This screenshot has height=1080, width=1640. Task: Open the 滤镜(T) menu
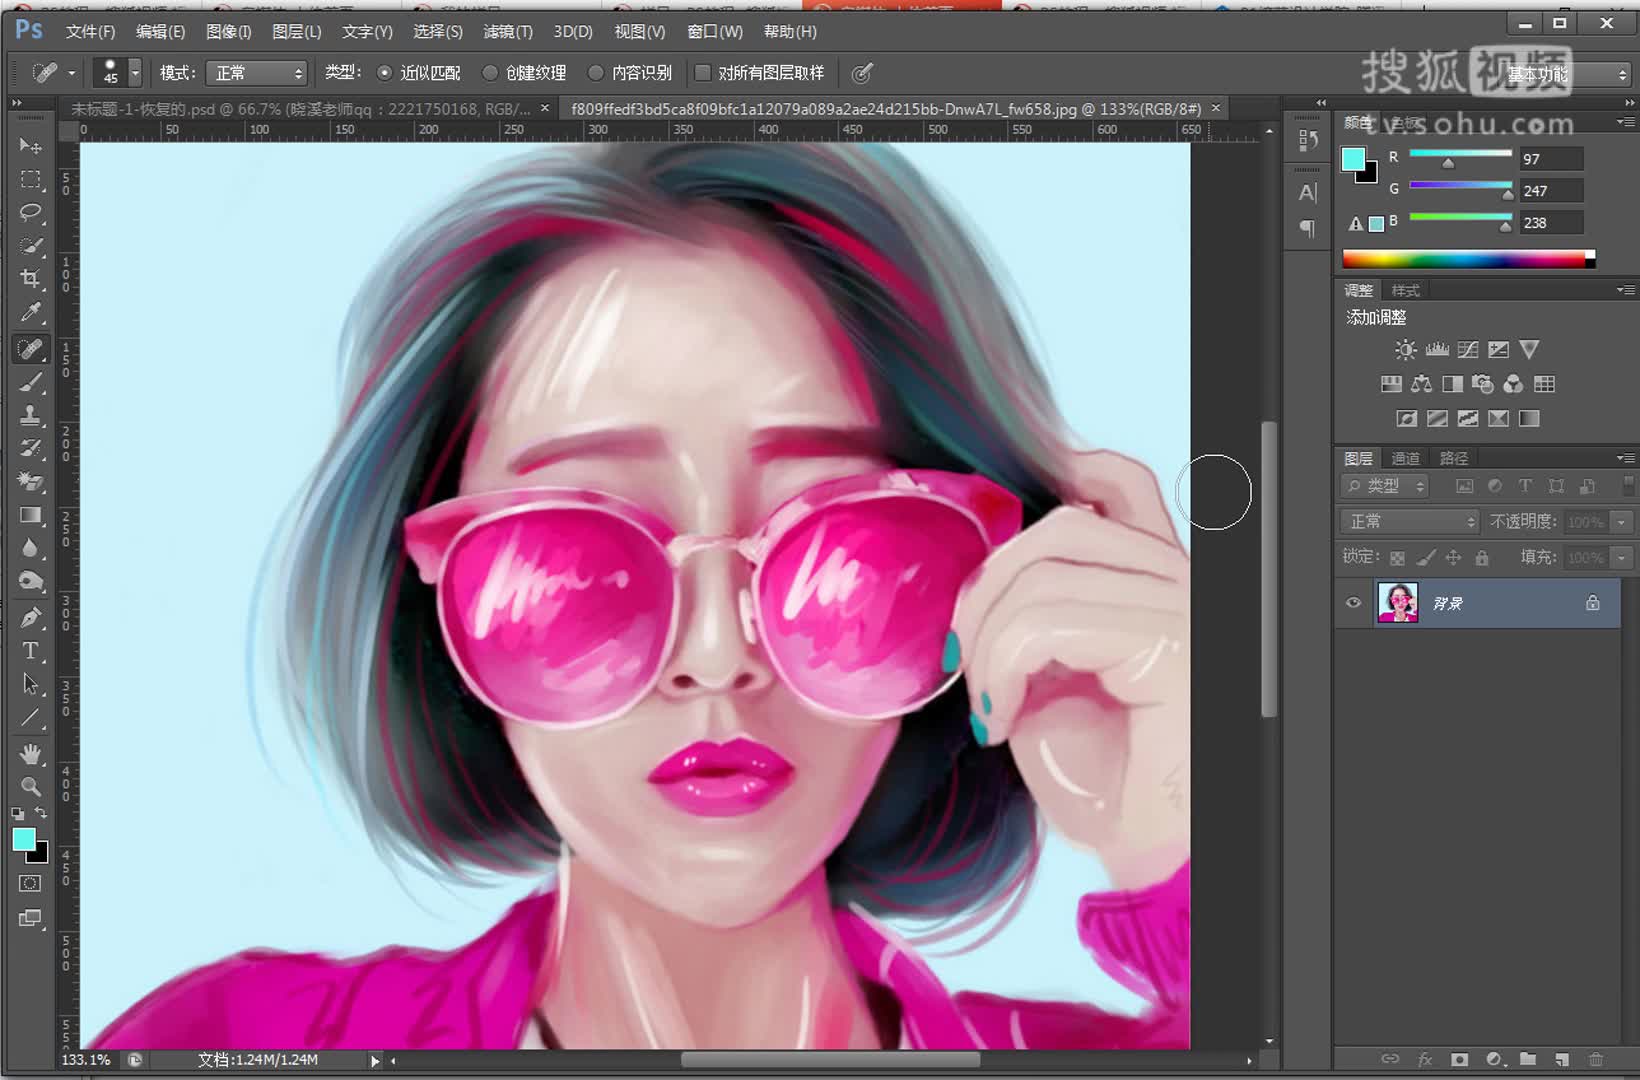[508, 32]
